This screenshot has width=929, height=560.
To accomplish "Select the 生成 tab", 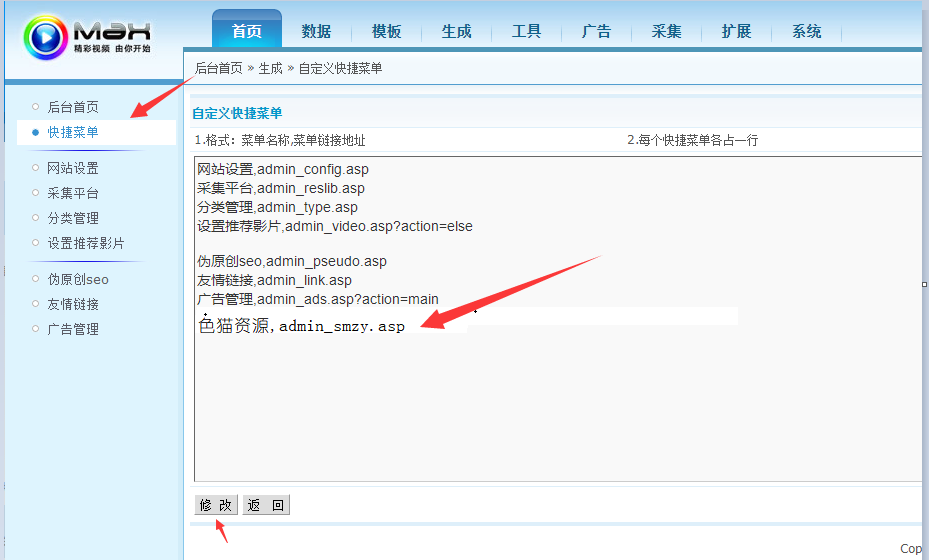I will click(457, 31).
